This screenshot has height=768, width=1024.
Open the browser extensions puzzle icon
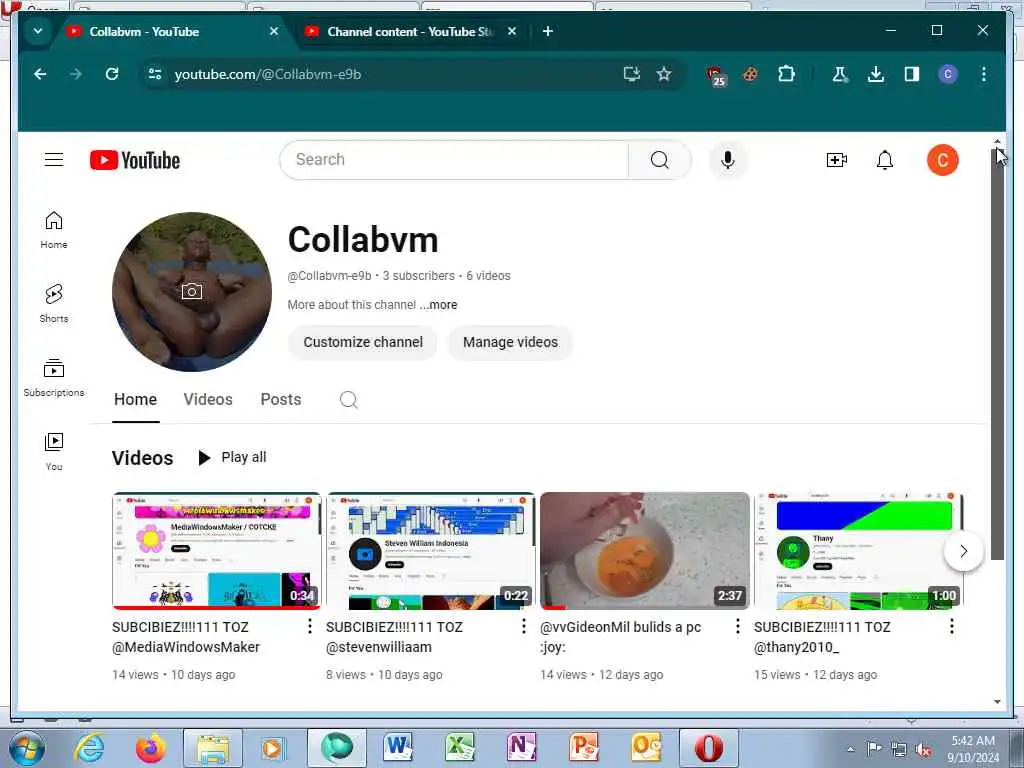click(787, 74)
